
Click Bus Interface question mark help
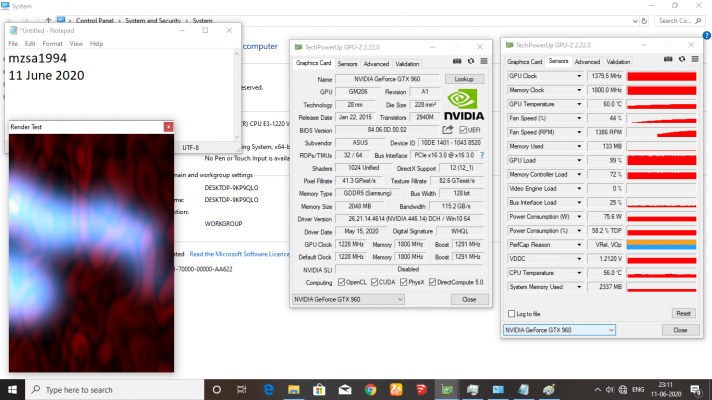482,155
